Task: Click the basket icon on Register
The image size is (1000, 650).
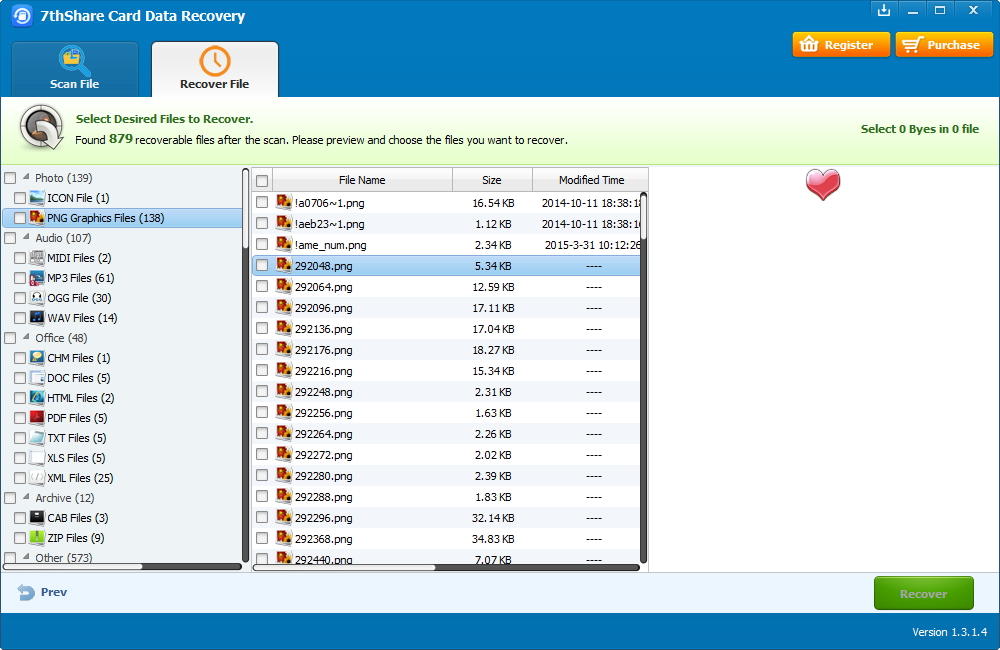Action: (809, 45)
